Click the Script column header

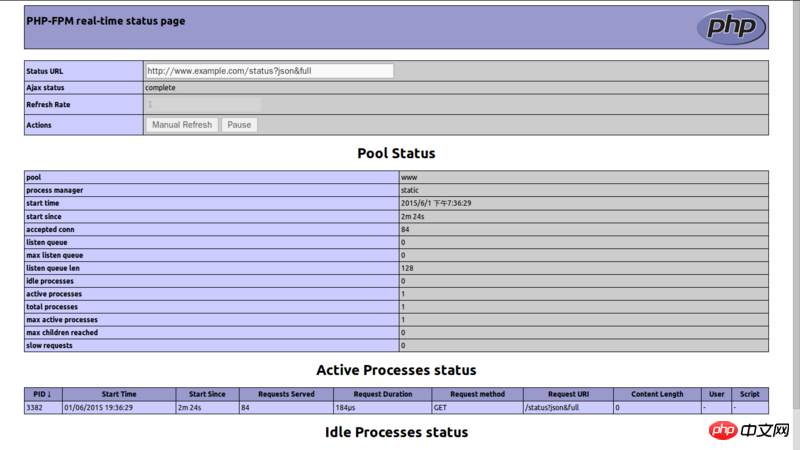(x=750, y=394)
